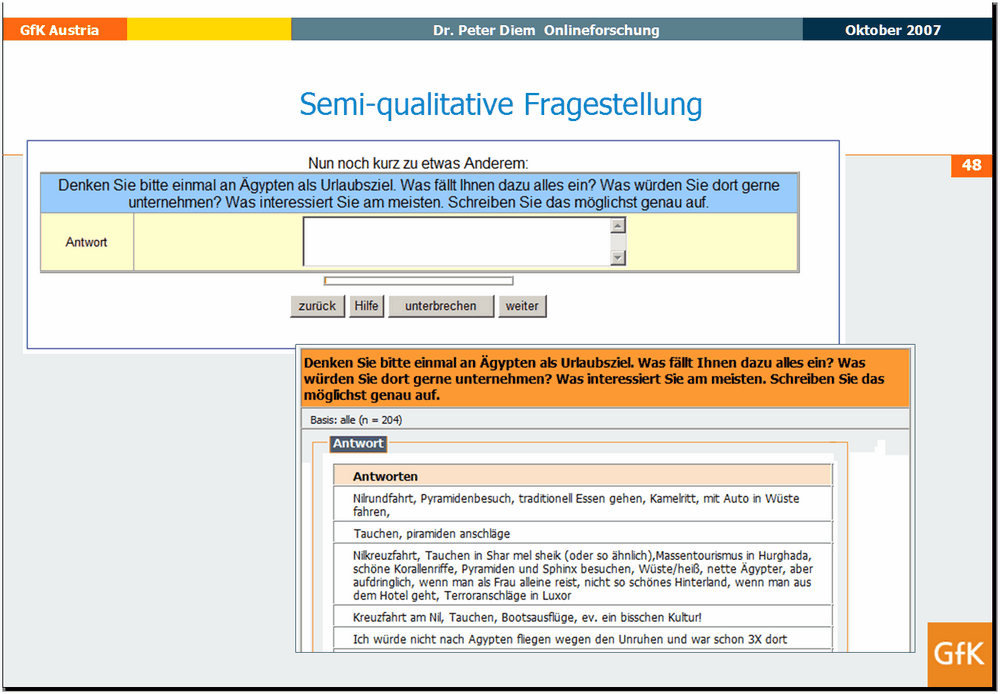Click the orange results question heading
The width and height of the screenshot is (1000, 694).
[x=605, y=378]
